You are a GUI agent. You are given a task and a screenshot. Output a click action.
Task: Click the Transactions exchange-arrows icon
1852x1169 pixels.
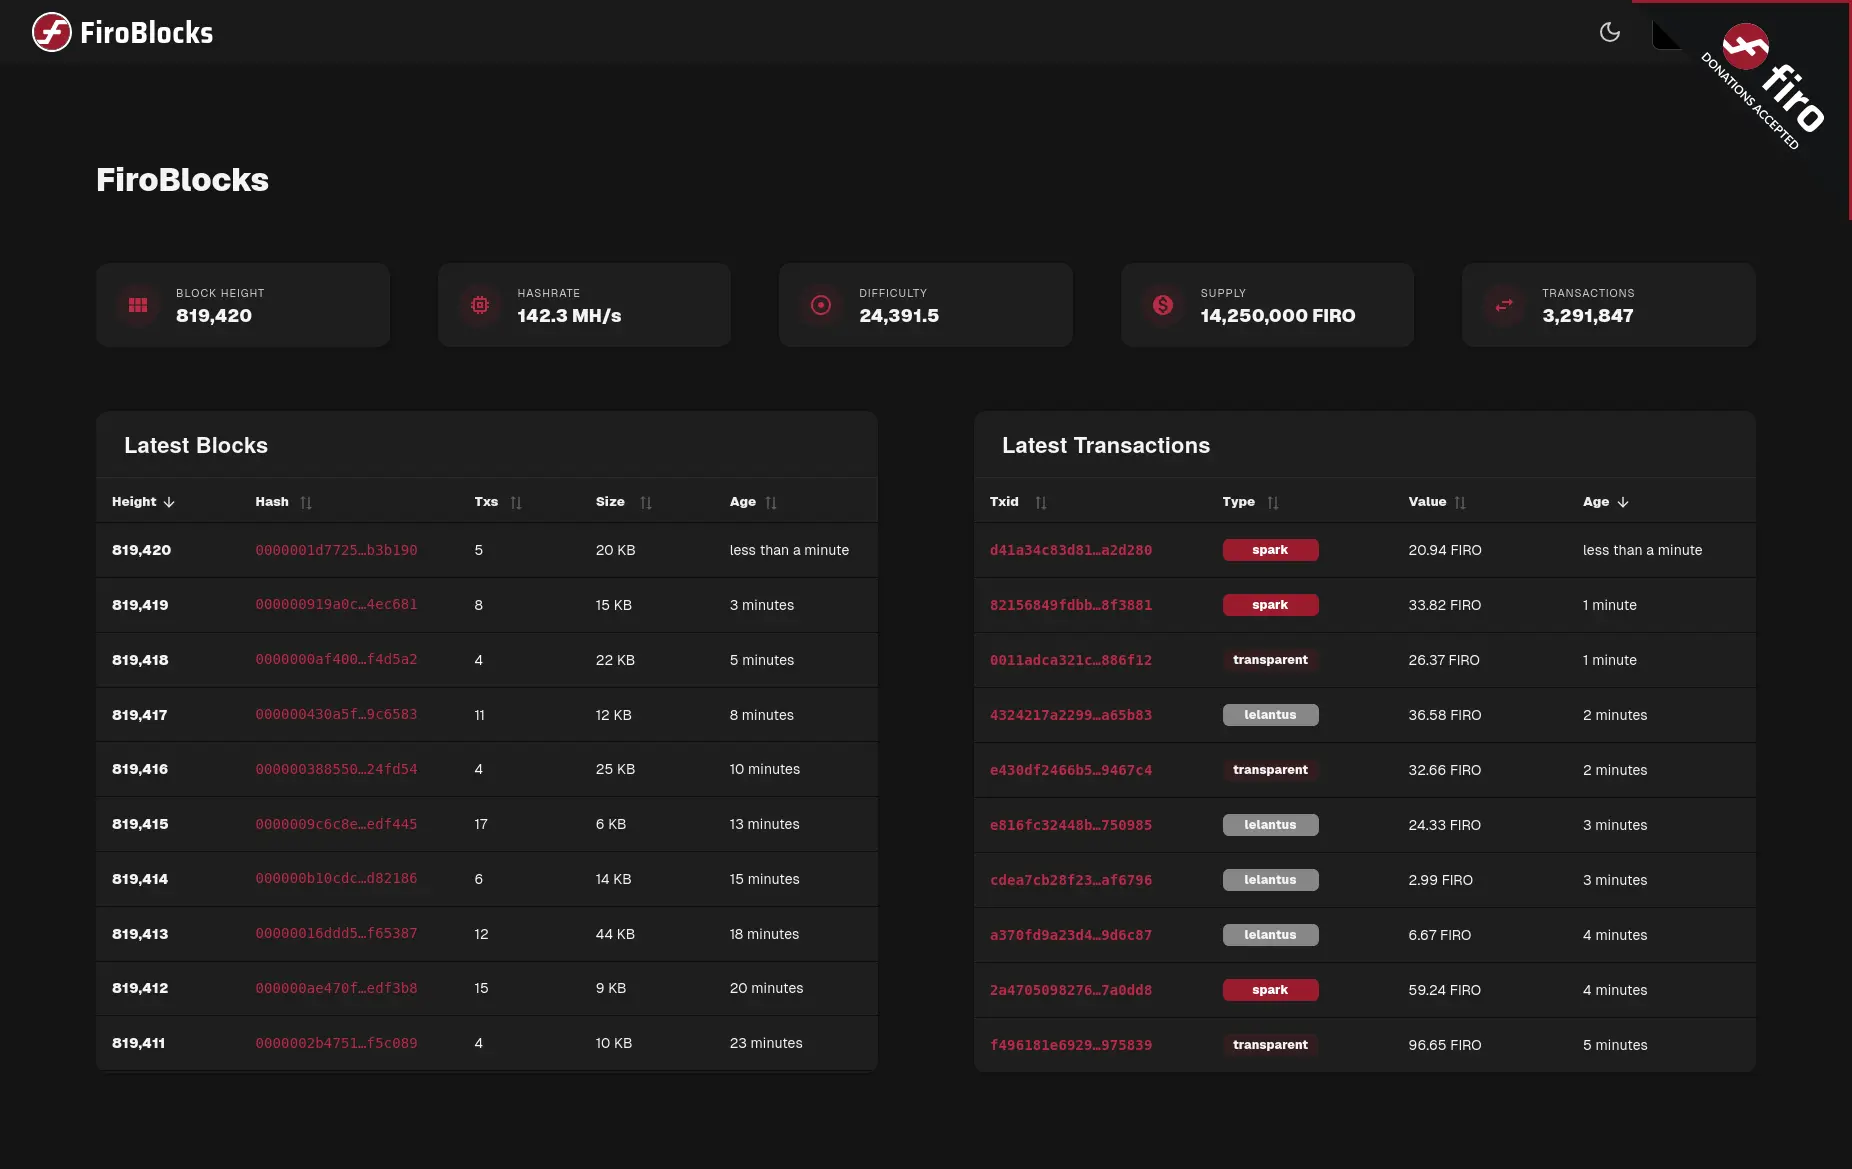pos(1503,305)
